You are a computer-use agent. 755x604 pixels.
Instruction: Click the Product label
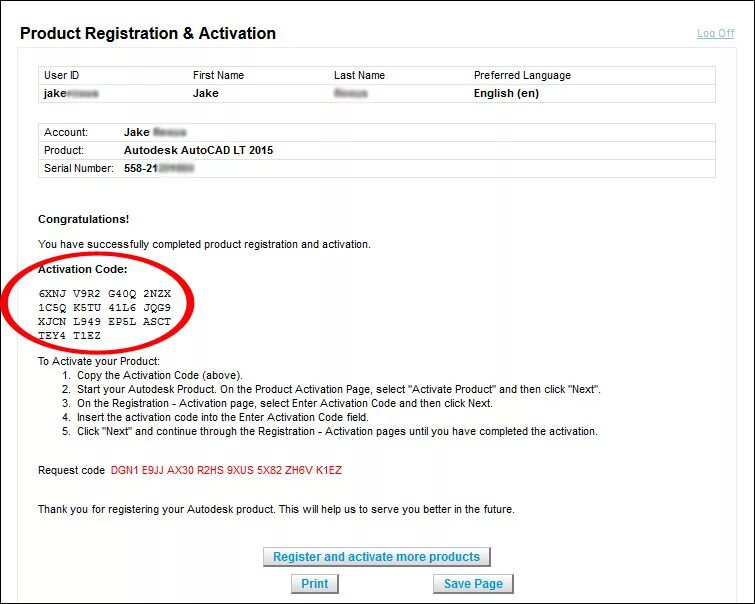tap(64, 150)
